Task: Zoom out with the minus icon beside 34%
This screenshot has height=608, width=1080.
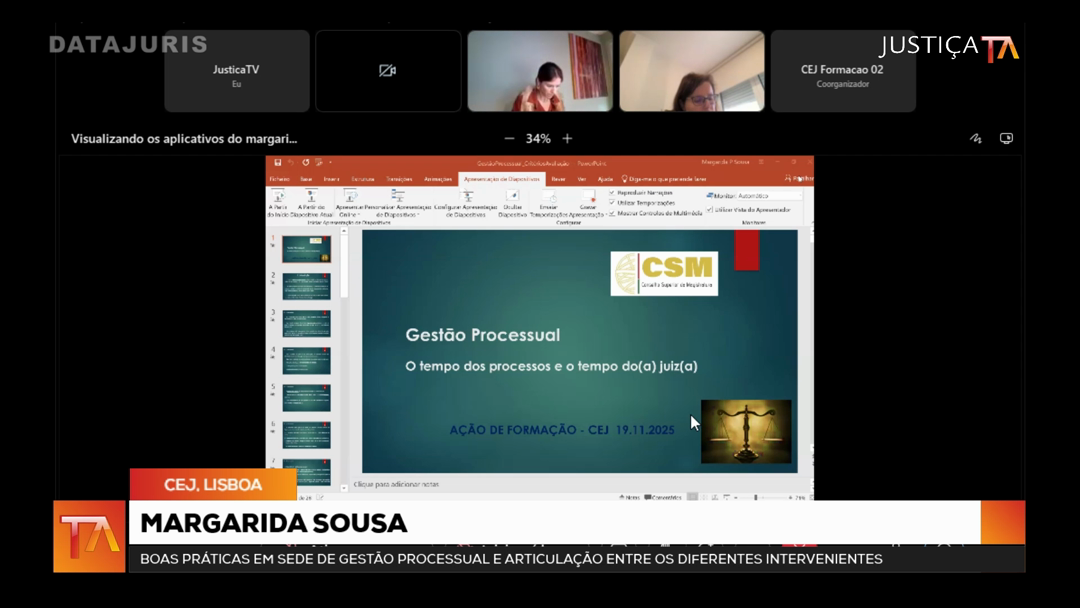Action: pyautogui.click(x=509, y=139)
